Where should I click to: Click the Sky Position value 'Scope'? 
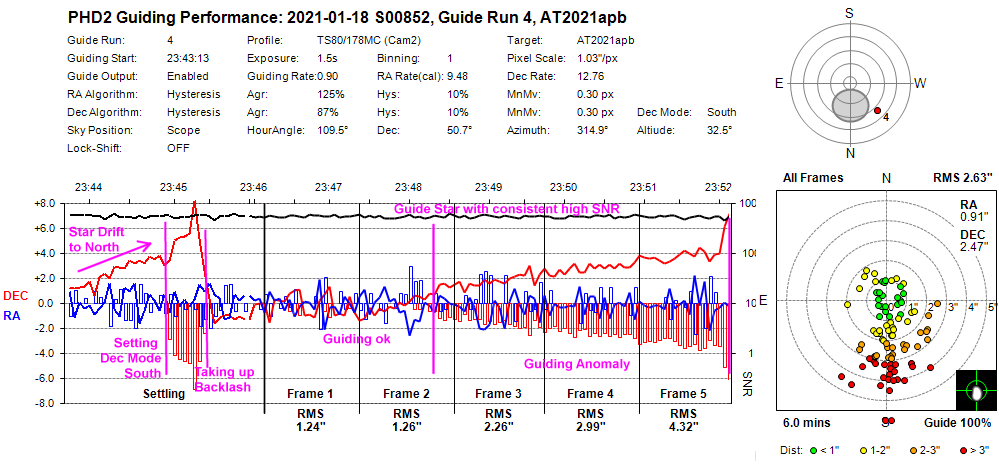(x=183, y=130)
